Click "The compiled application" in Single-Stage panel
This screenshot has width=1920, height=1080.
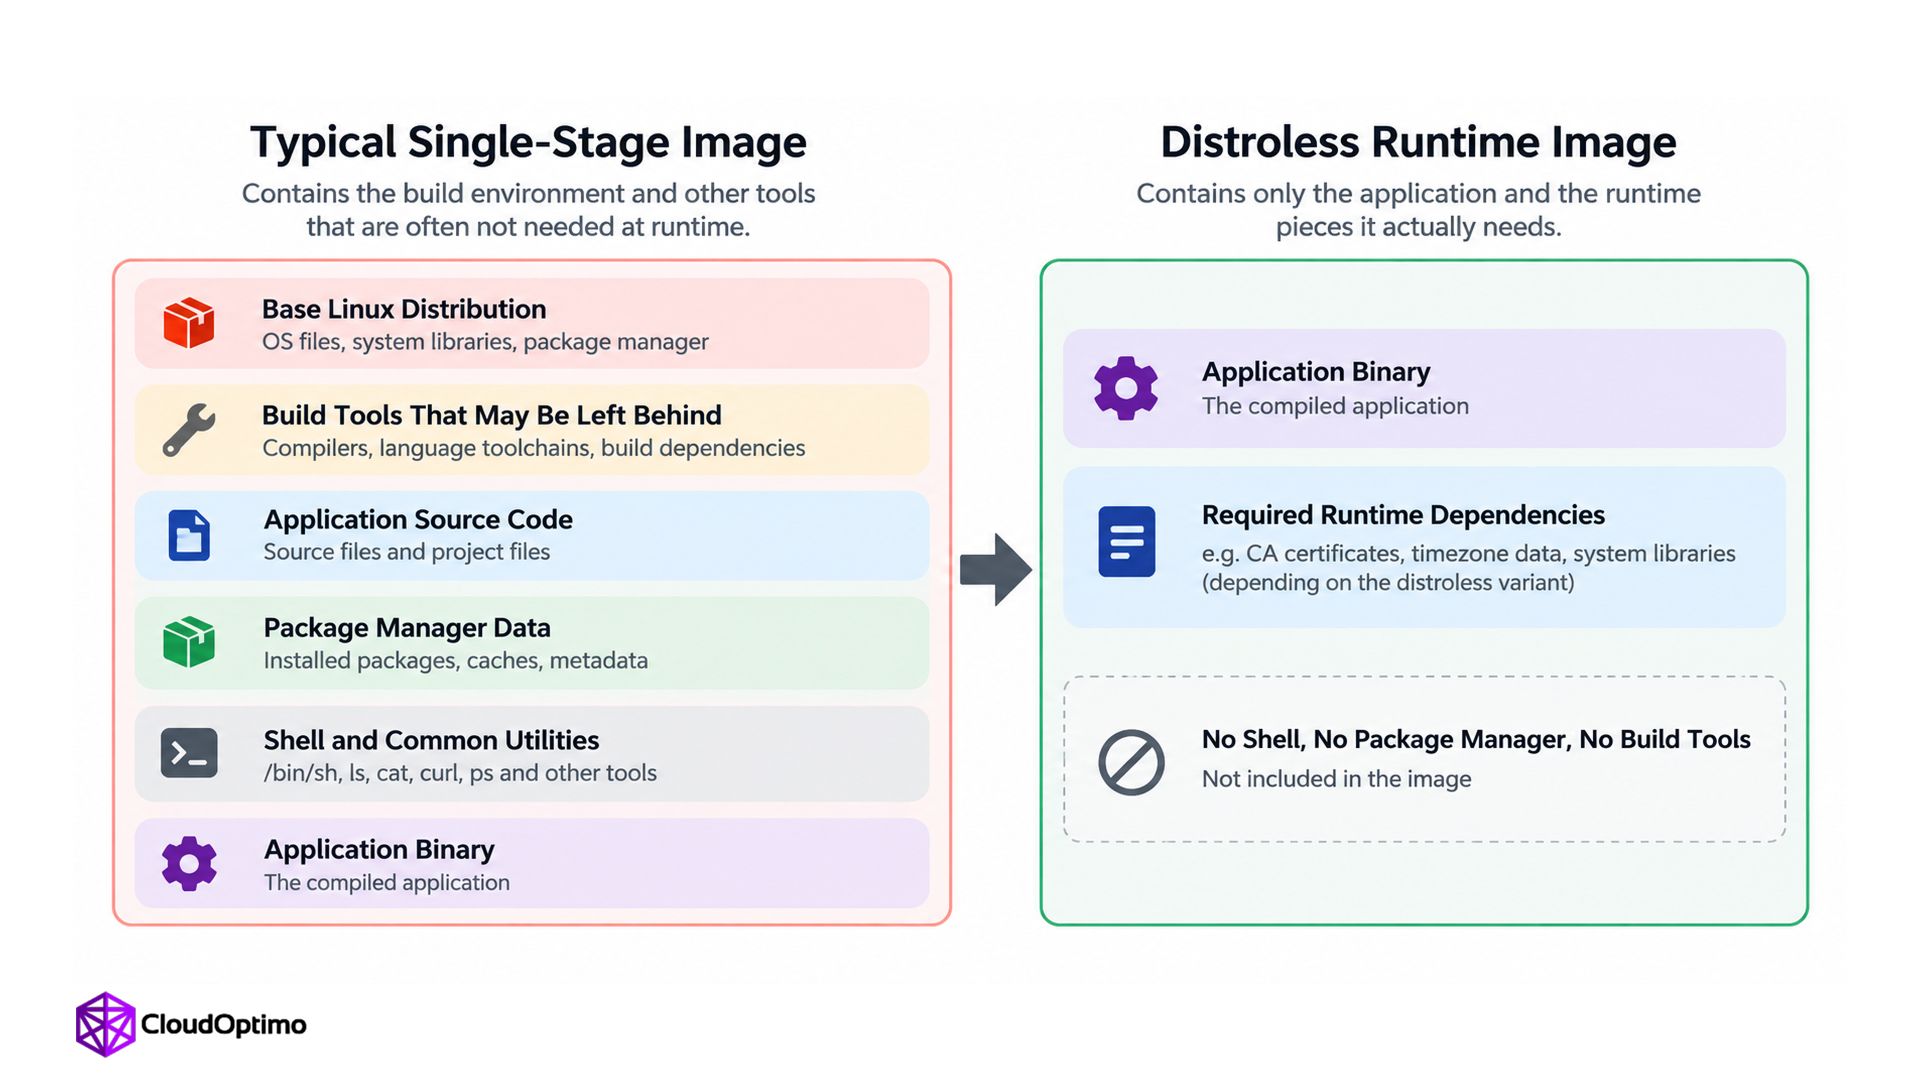pyautogui.click(x=387, y=883)
